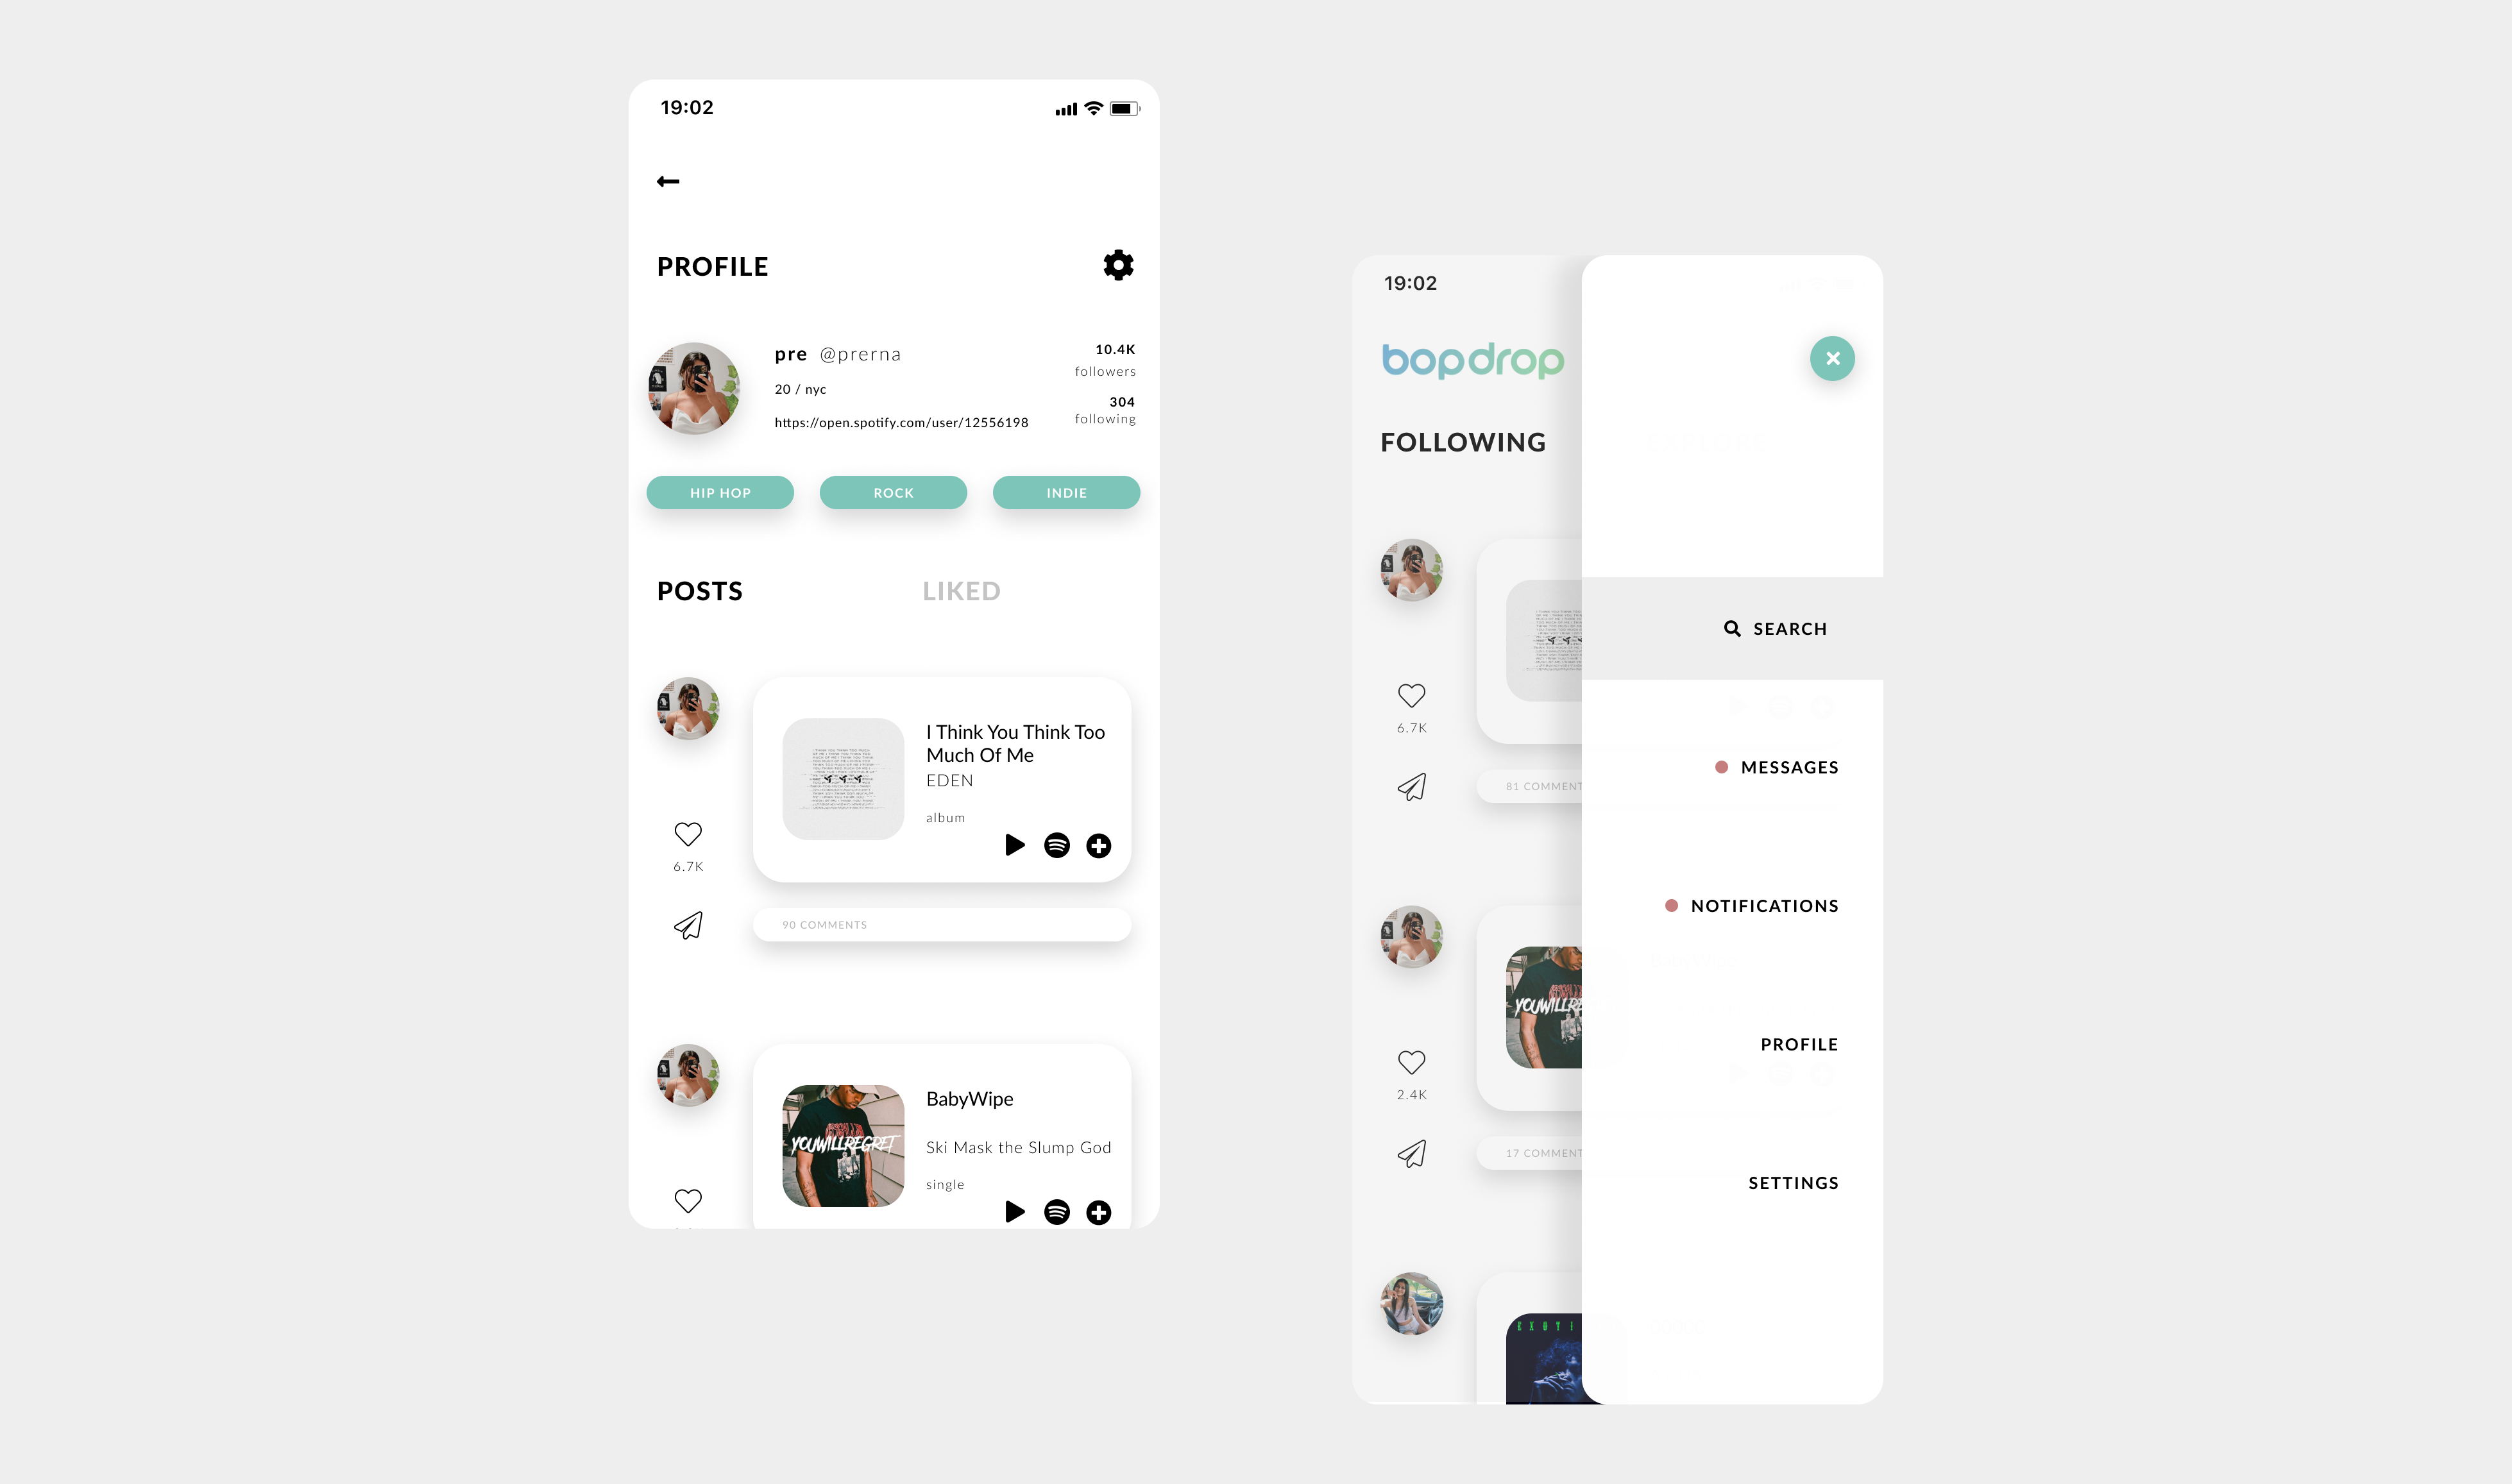Screen dimensions: 2512x1484
Task: Tap the play button on BabyWipe track
Action: [x=1015, y=1212]
